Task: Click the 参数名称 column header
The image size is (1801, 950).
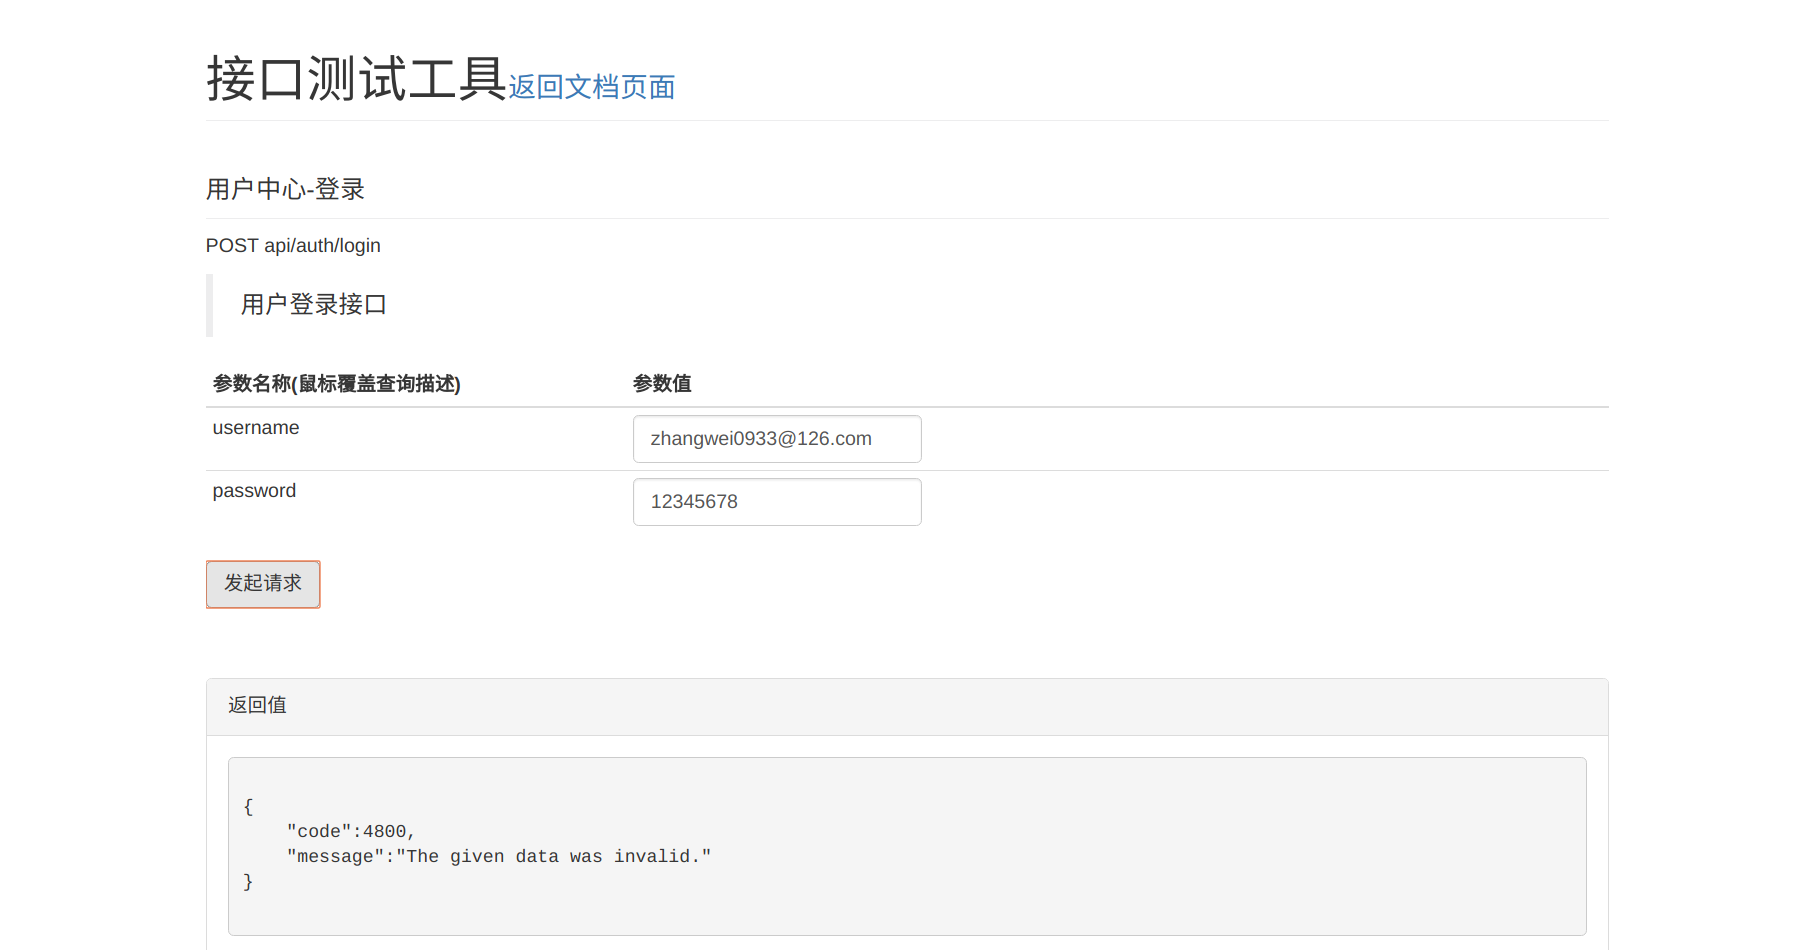Action: [336, 384]
